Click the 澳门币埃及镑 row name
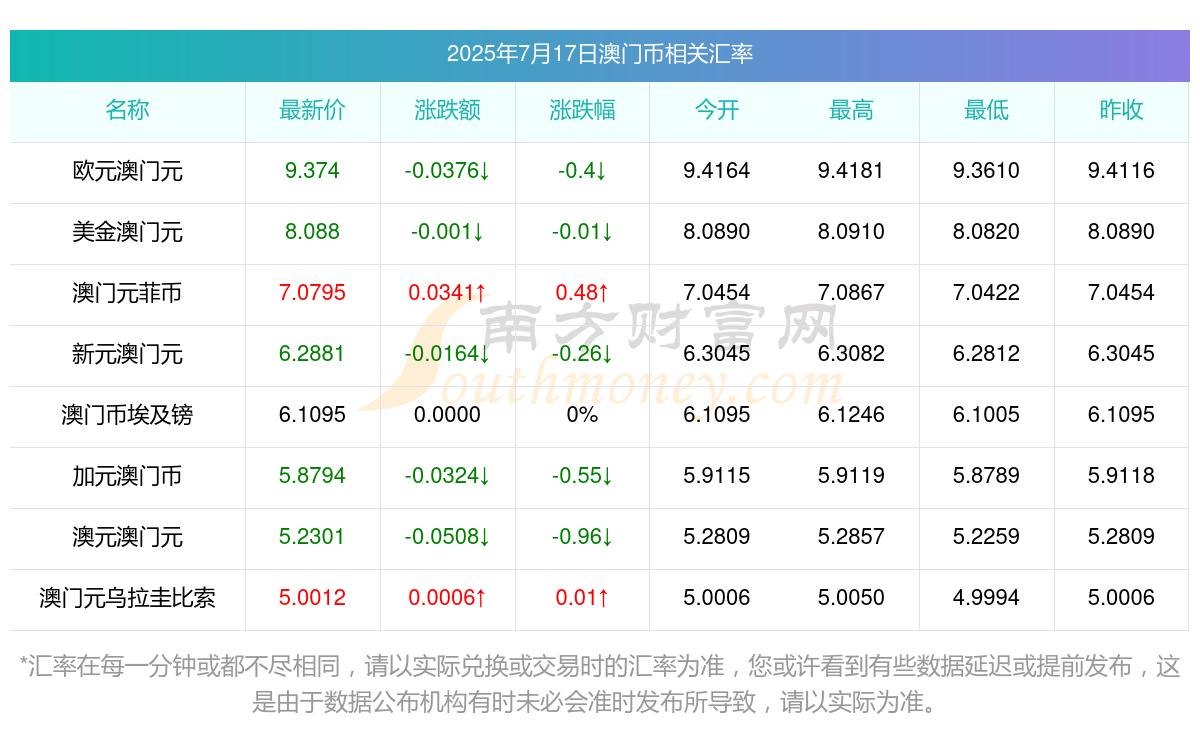Screen dimensions: 1200x733 pyautogui.click(x=128, y=415)
